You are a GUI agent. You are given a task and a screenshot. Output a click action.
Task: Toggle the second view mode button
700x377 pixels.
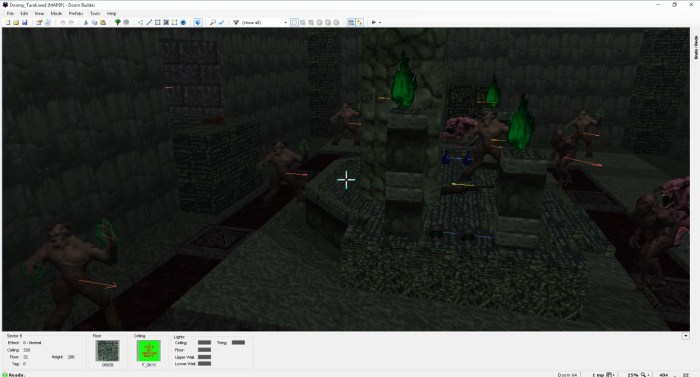click(x=303, y=22)
